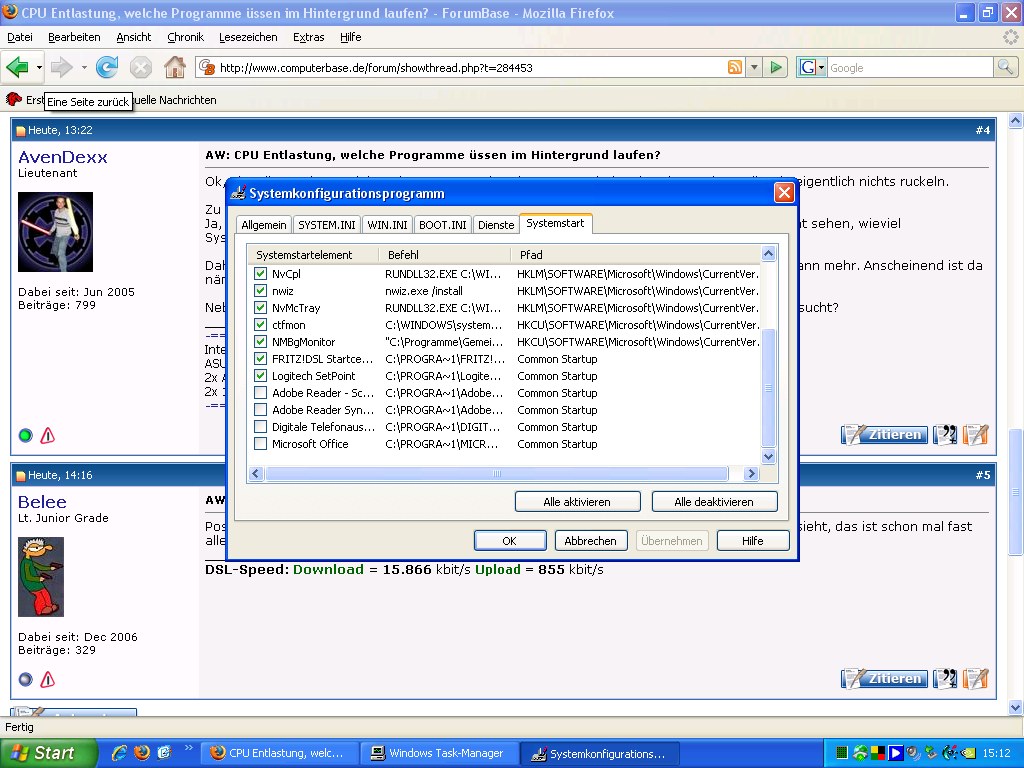Click the Alle aktivieren button
Viewport: 1024px width, 768px height.
577,502
